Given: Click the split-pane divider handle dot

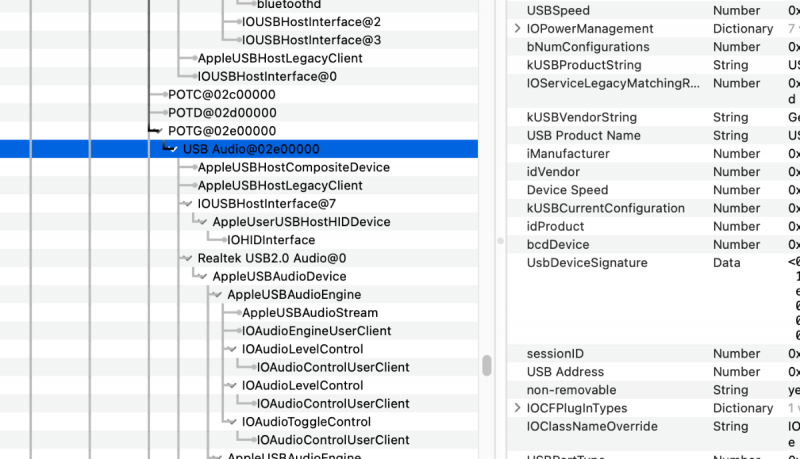Looking at the screenshot, I should click(501, 241).
